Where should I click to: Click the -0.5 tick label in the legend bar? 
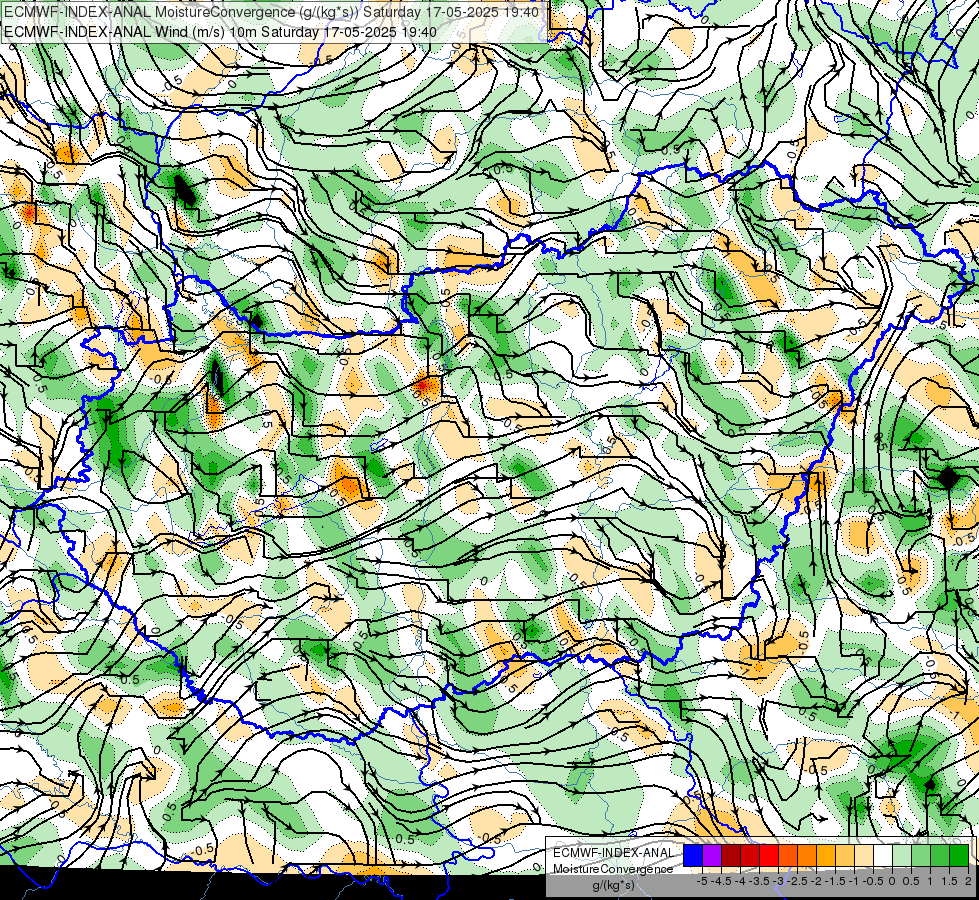(x=873, y=881)
